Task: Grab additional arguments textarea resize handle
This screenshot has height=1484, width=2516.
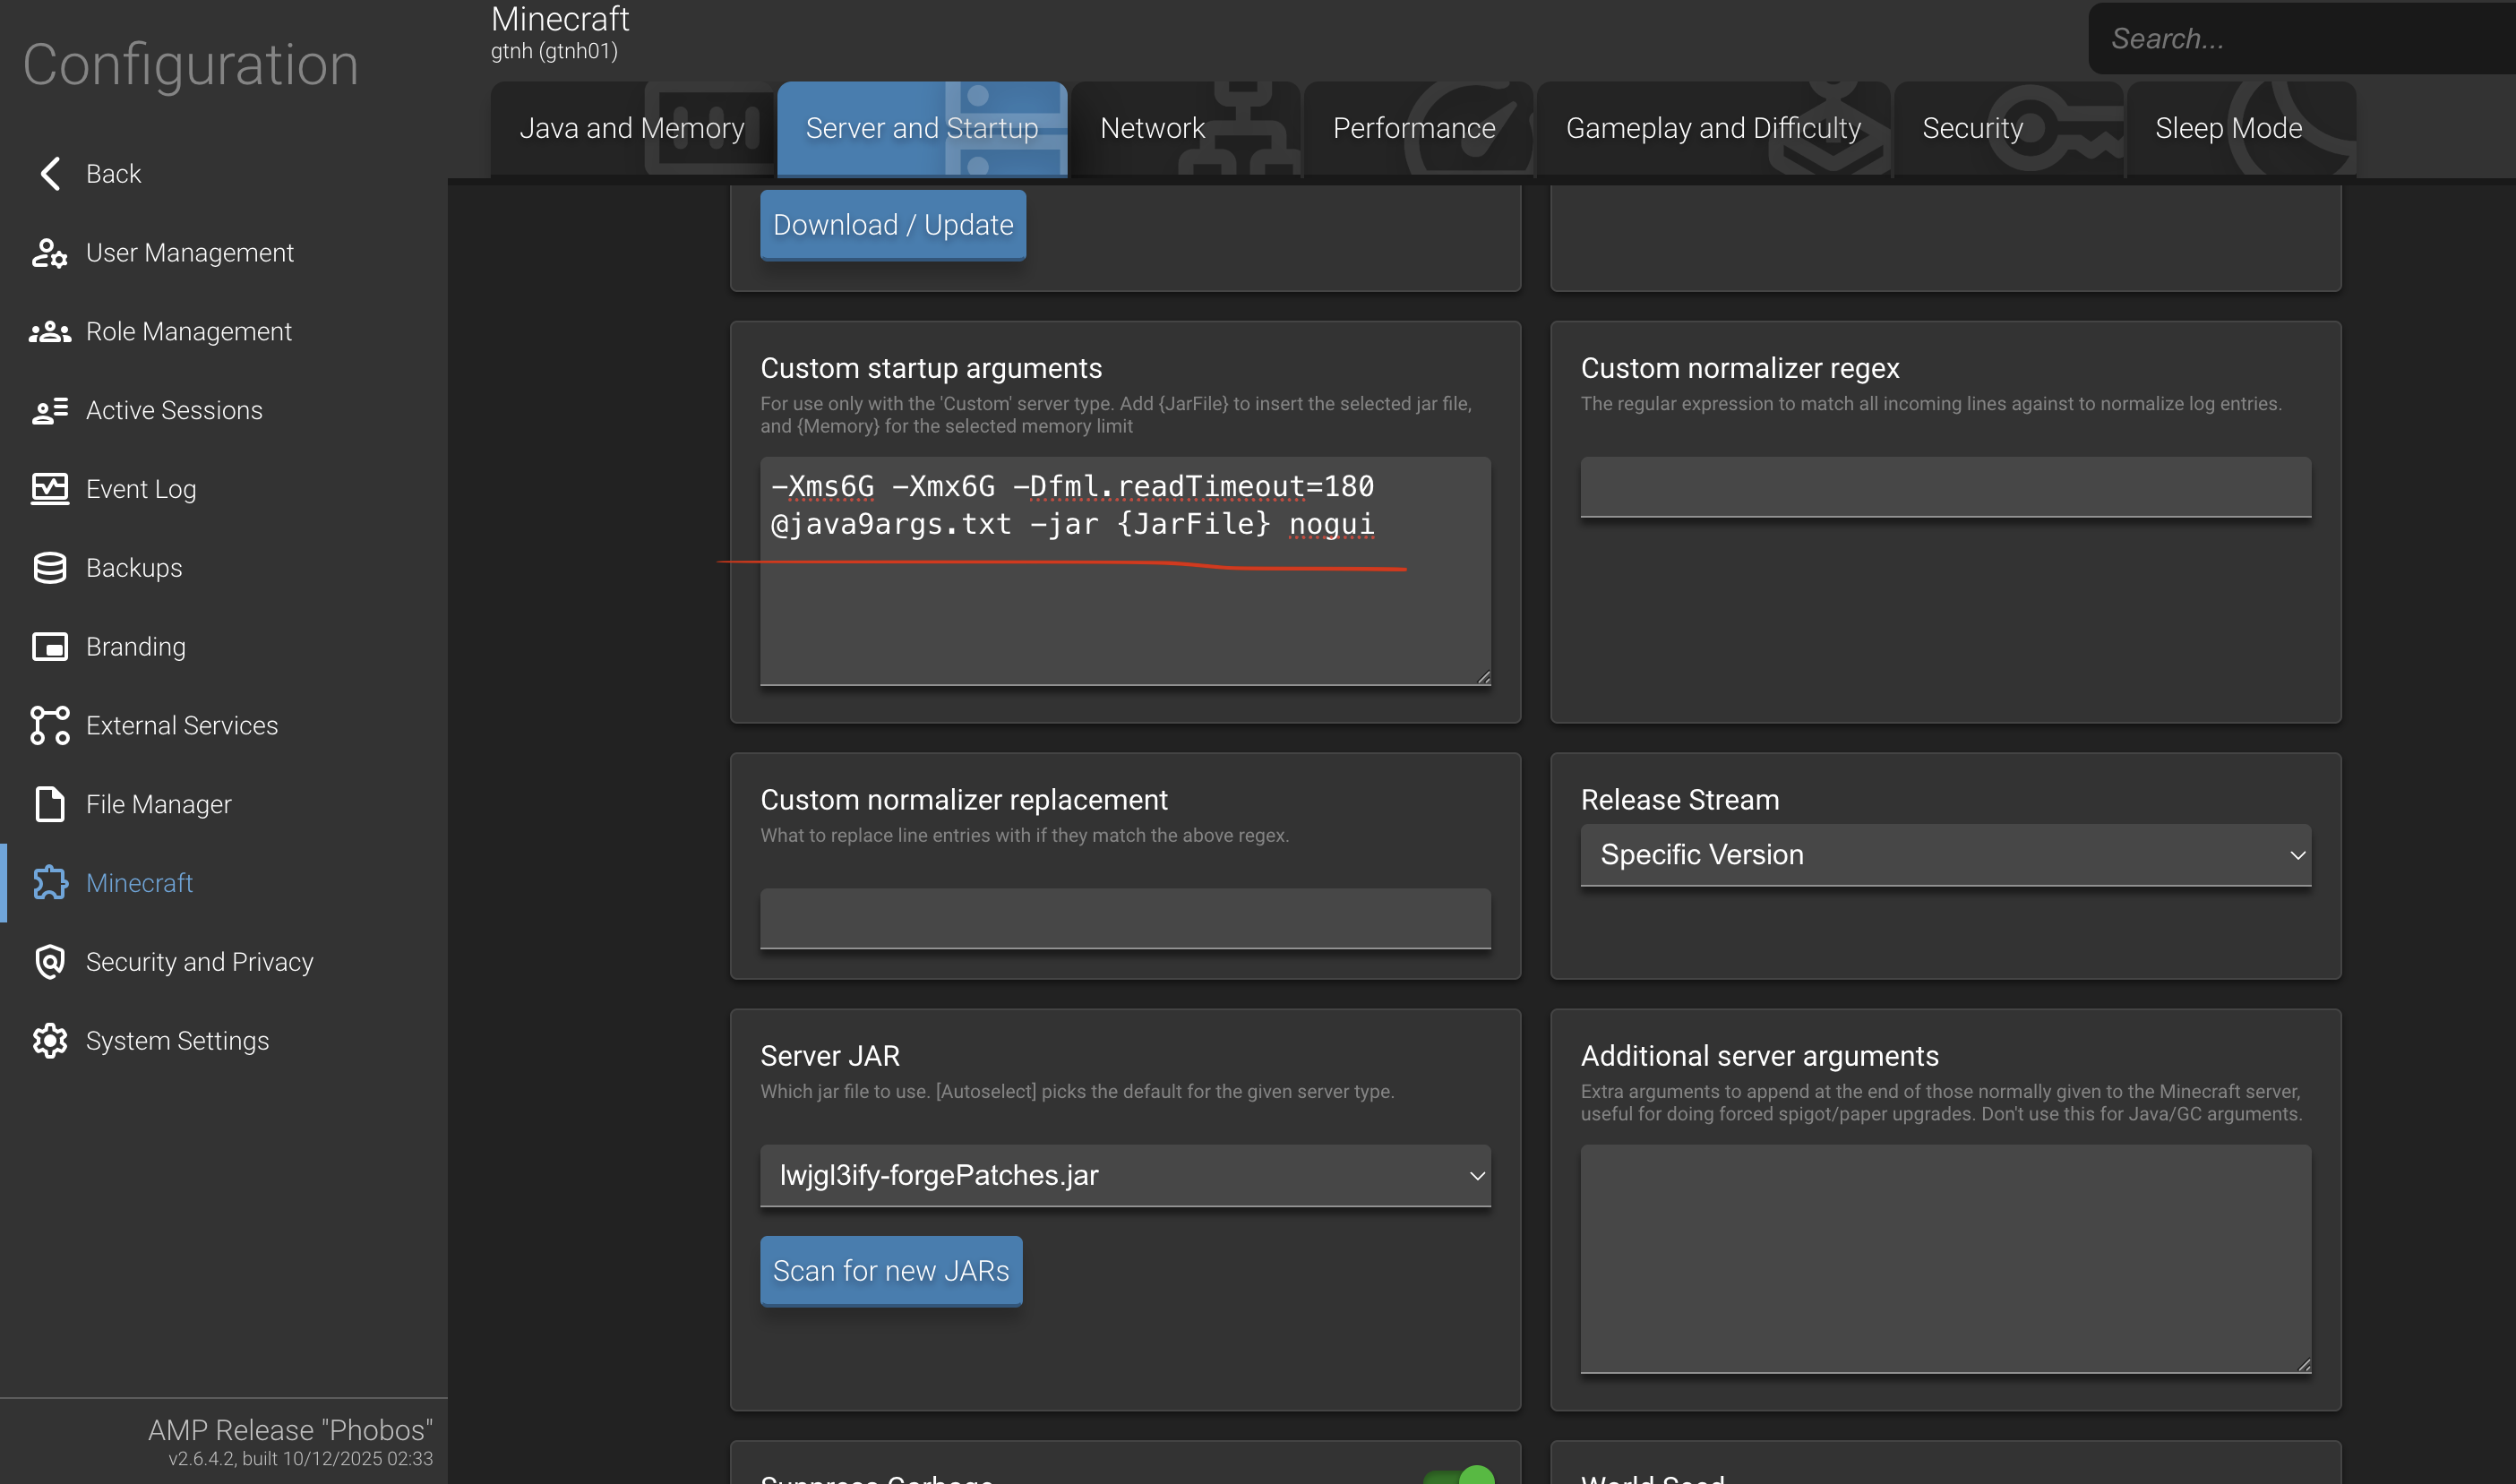Action: (x=2304, y=1365)
